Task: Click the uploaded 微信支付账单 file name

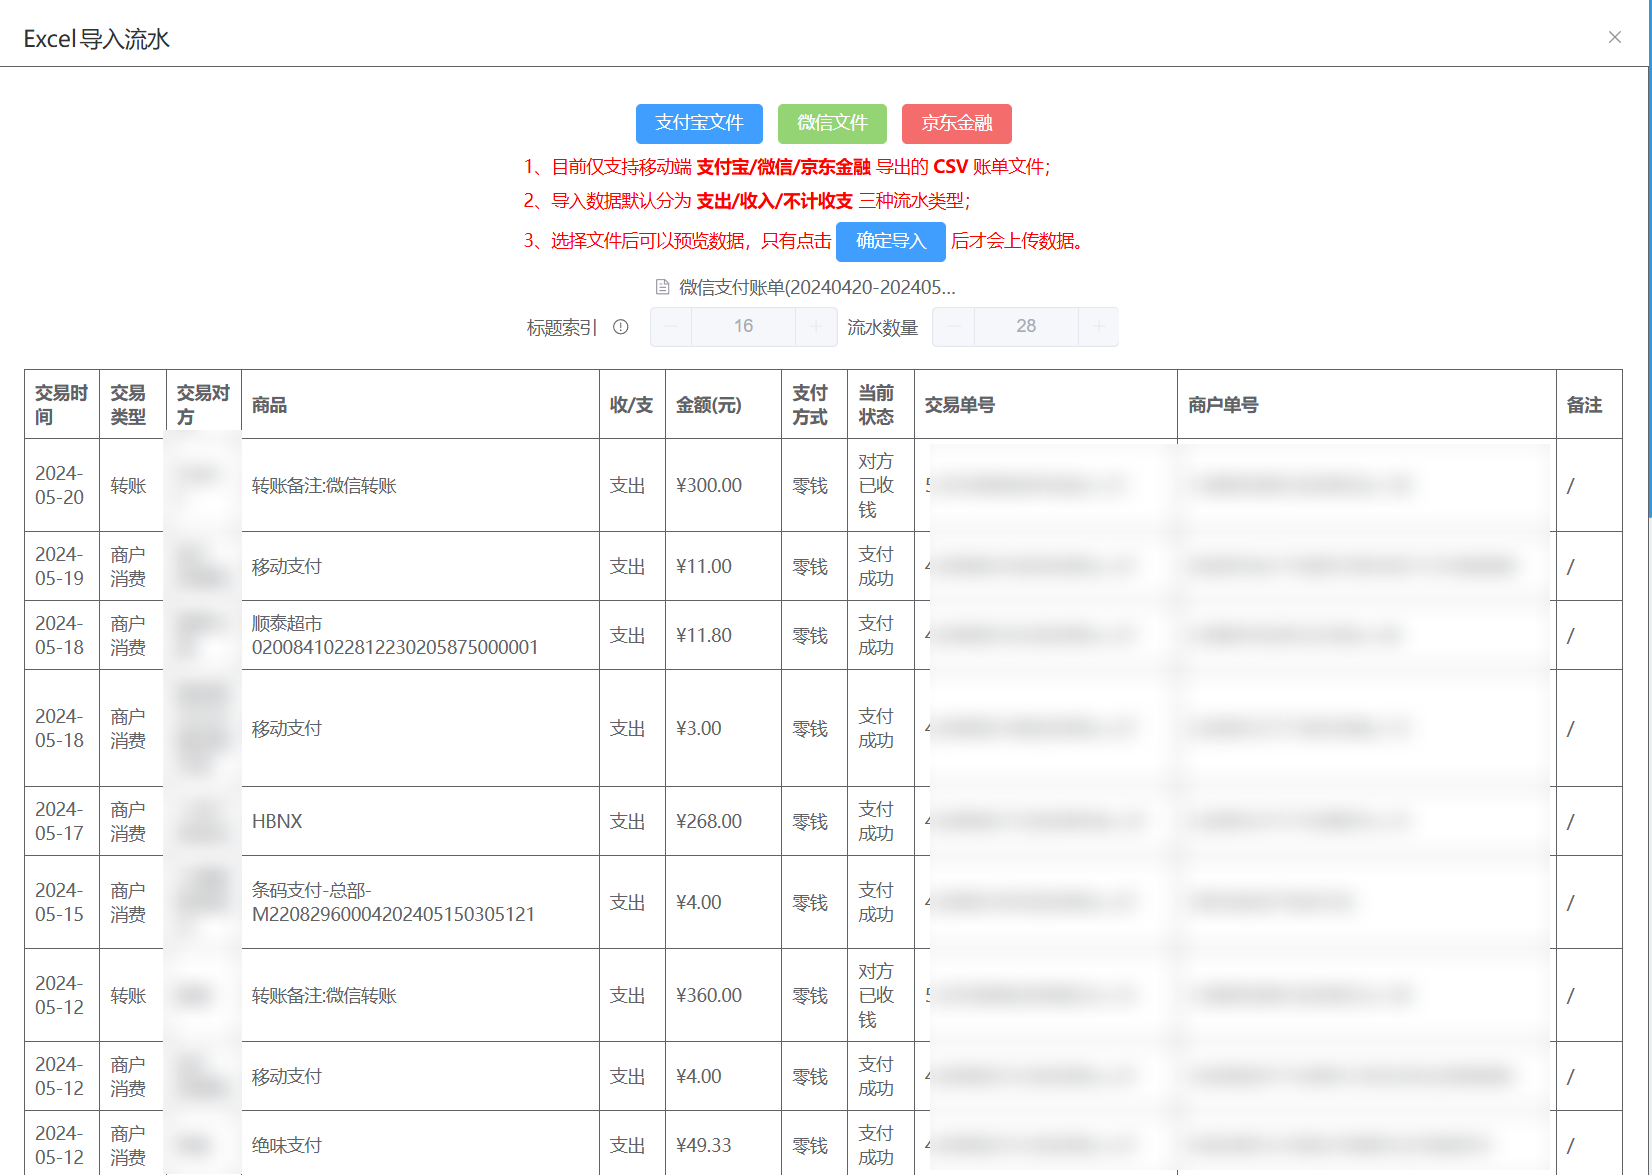Action: pyautogui.click(x=817, y=288)
